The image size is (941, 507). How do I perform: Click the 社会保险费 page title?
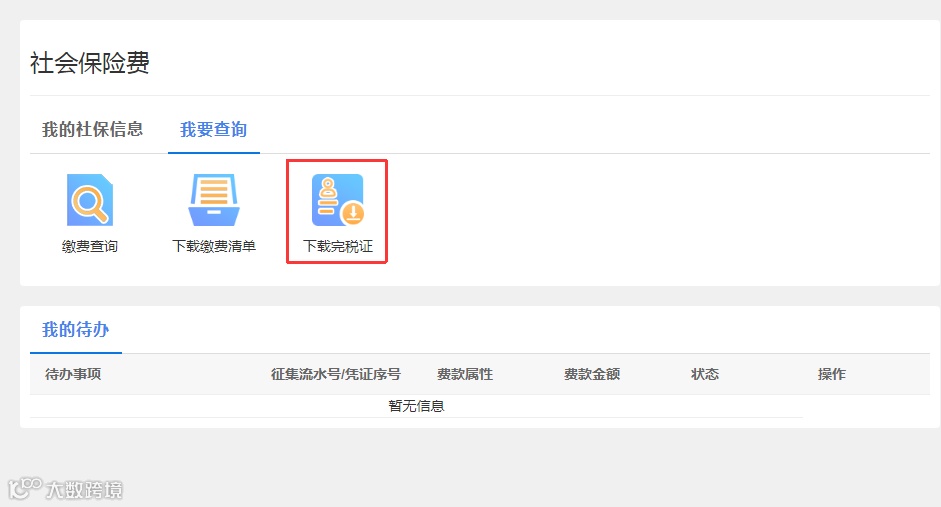tap(90, 62)
